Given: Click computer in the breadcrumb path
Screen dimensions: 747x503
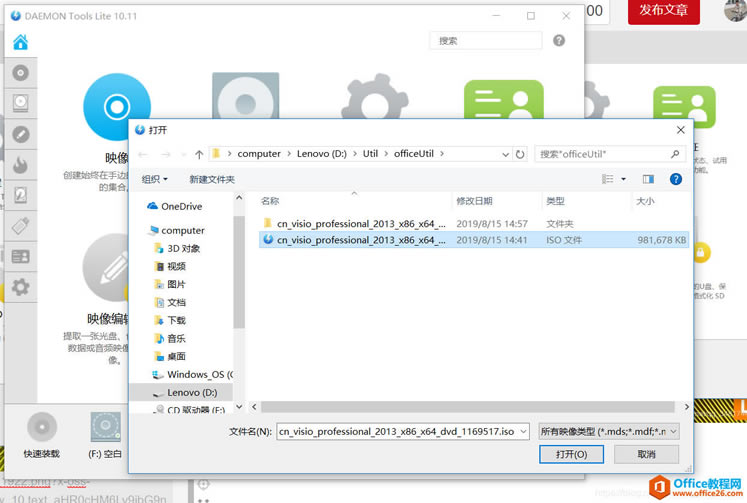Looking at the screenshot, I should [x=259, y=154].
